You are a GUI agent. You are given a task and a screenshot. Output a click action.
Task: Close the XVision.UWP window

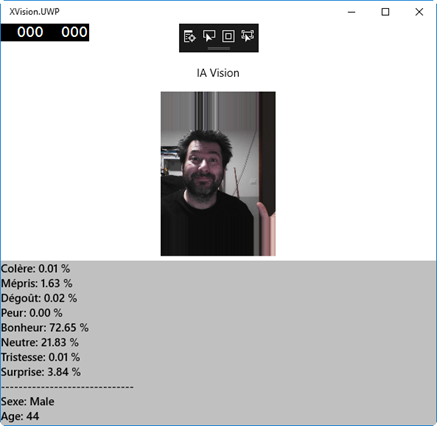point(419,12)
